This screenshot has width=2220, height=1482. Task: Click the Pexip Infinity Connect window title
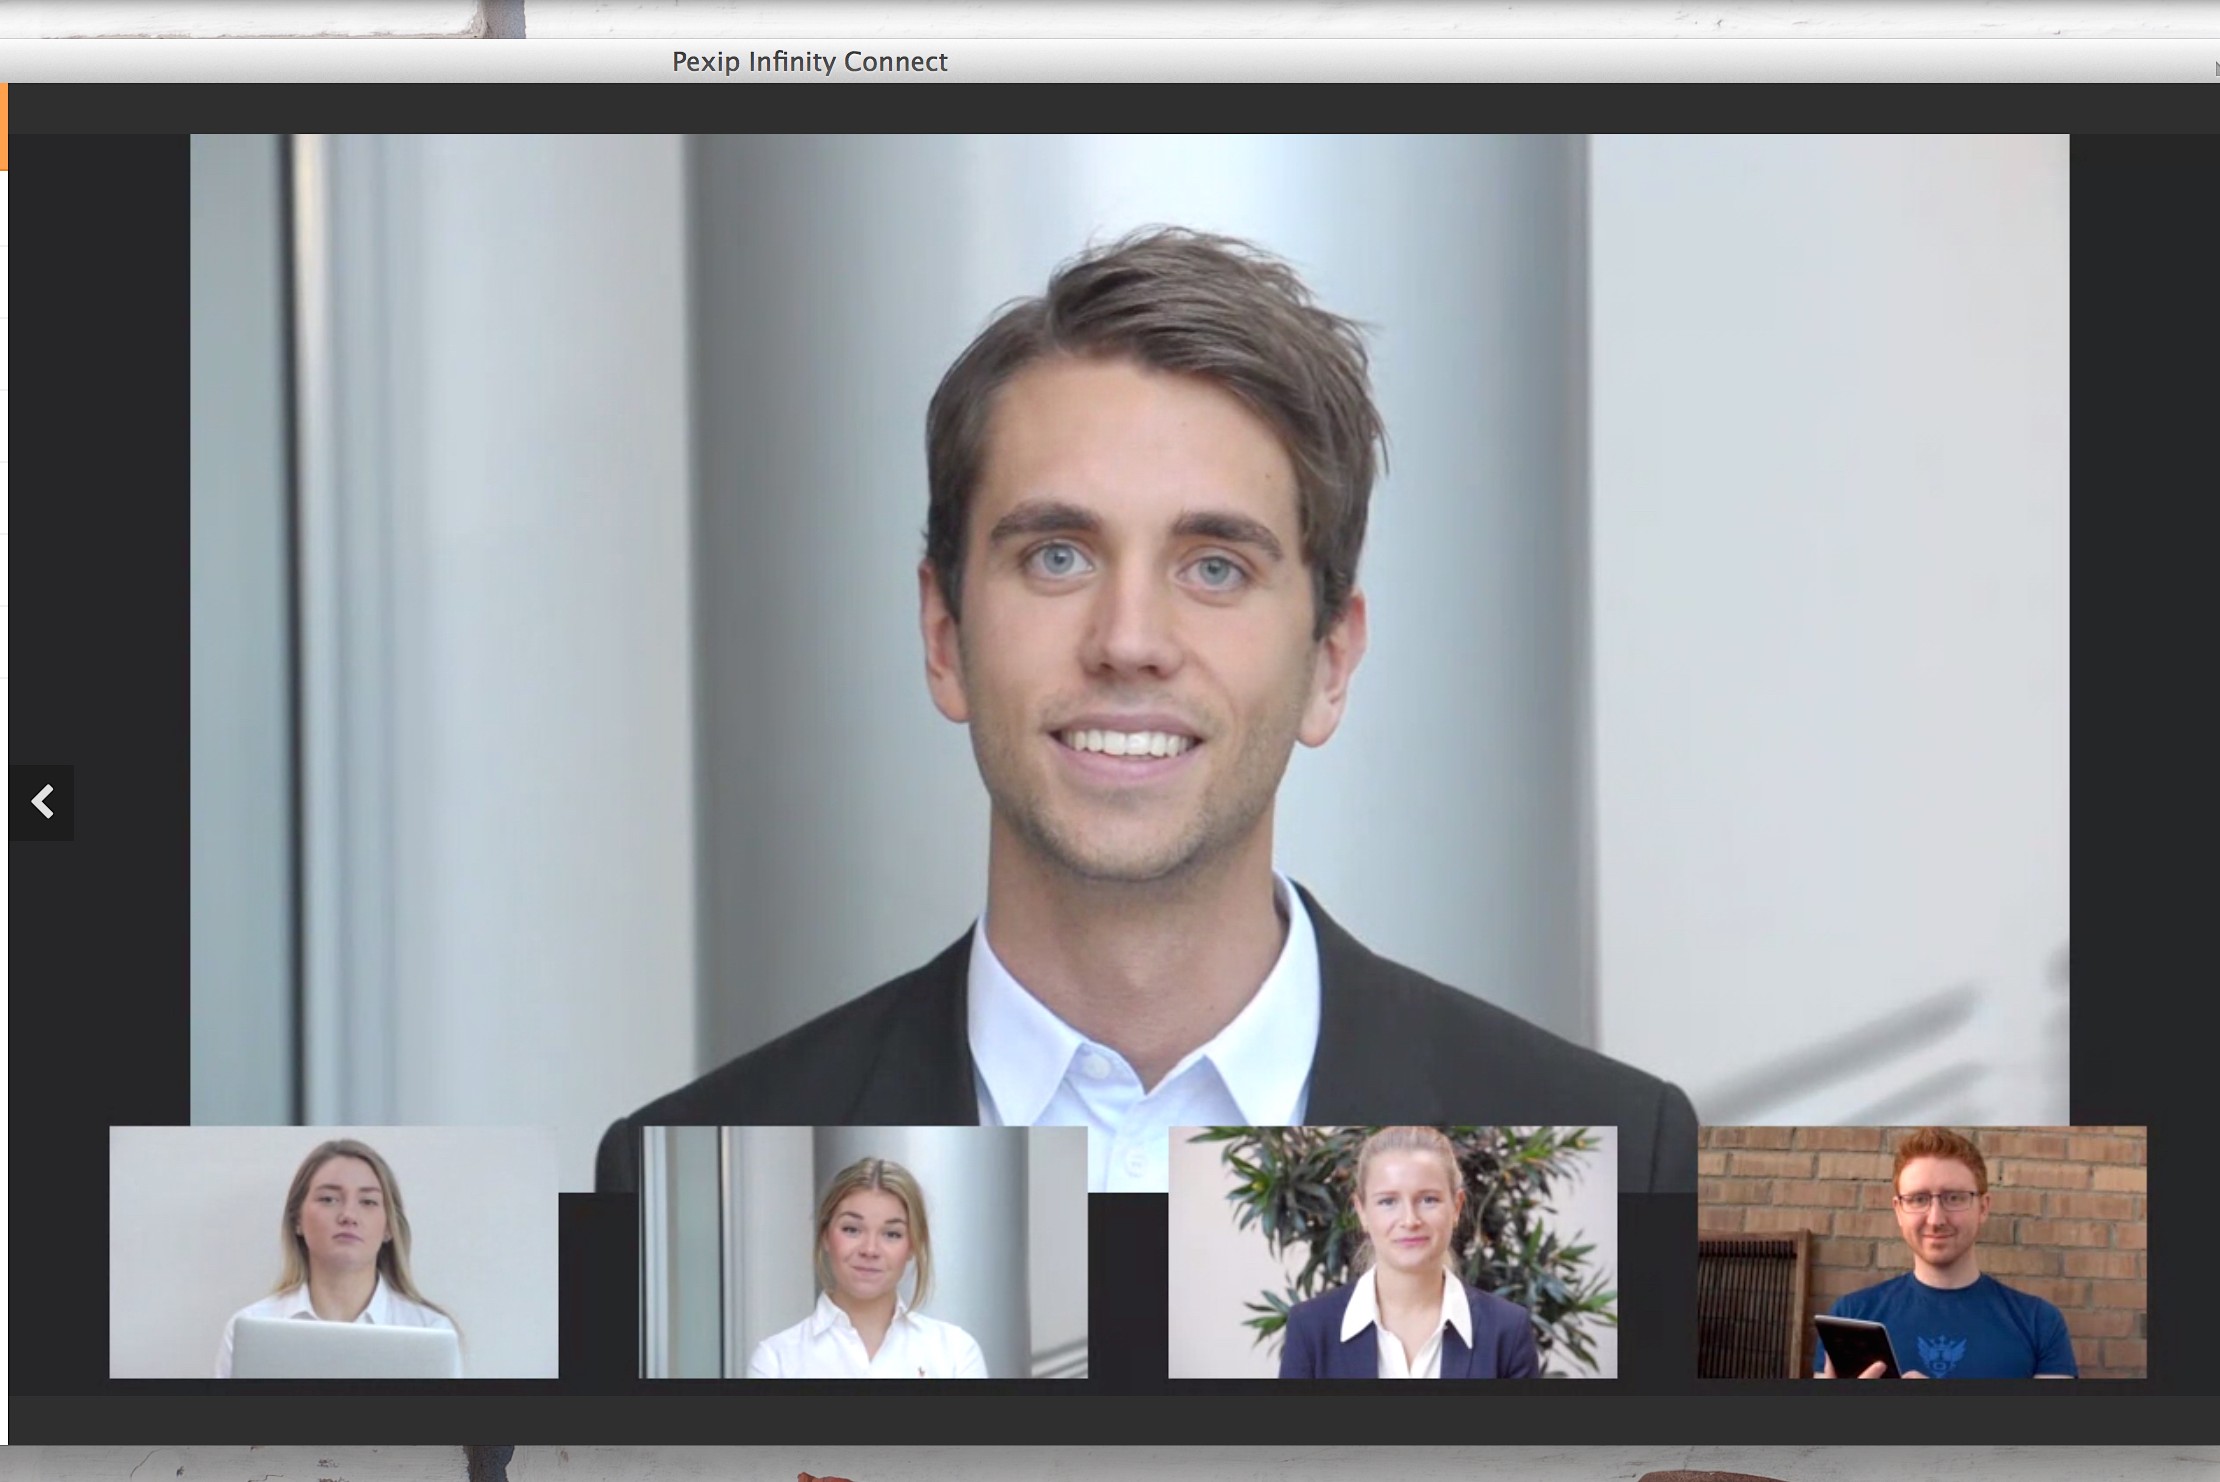pos(809,62)
